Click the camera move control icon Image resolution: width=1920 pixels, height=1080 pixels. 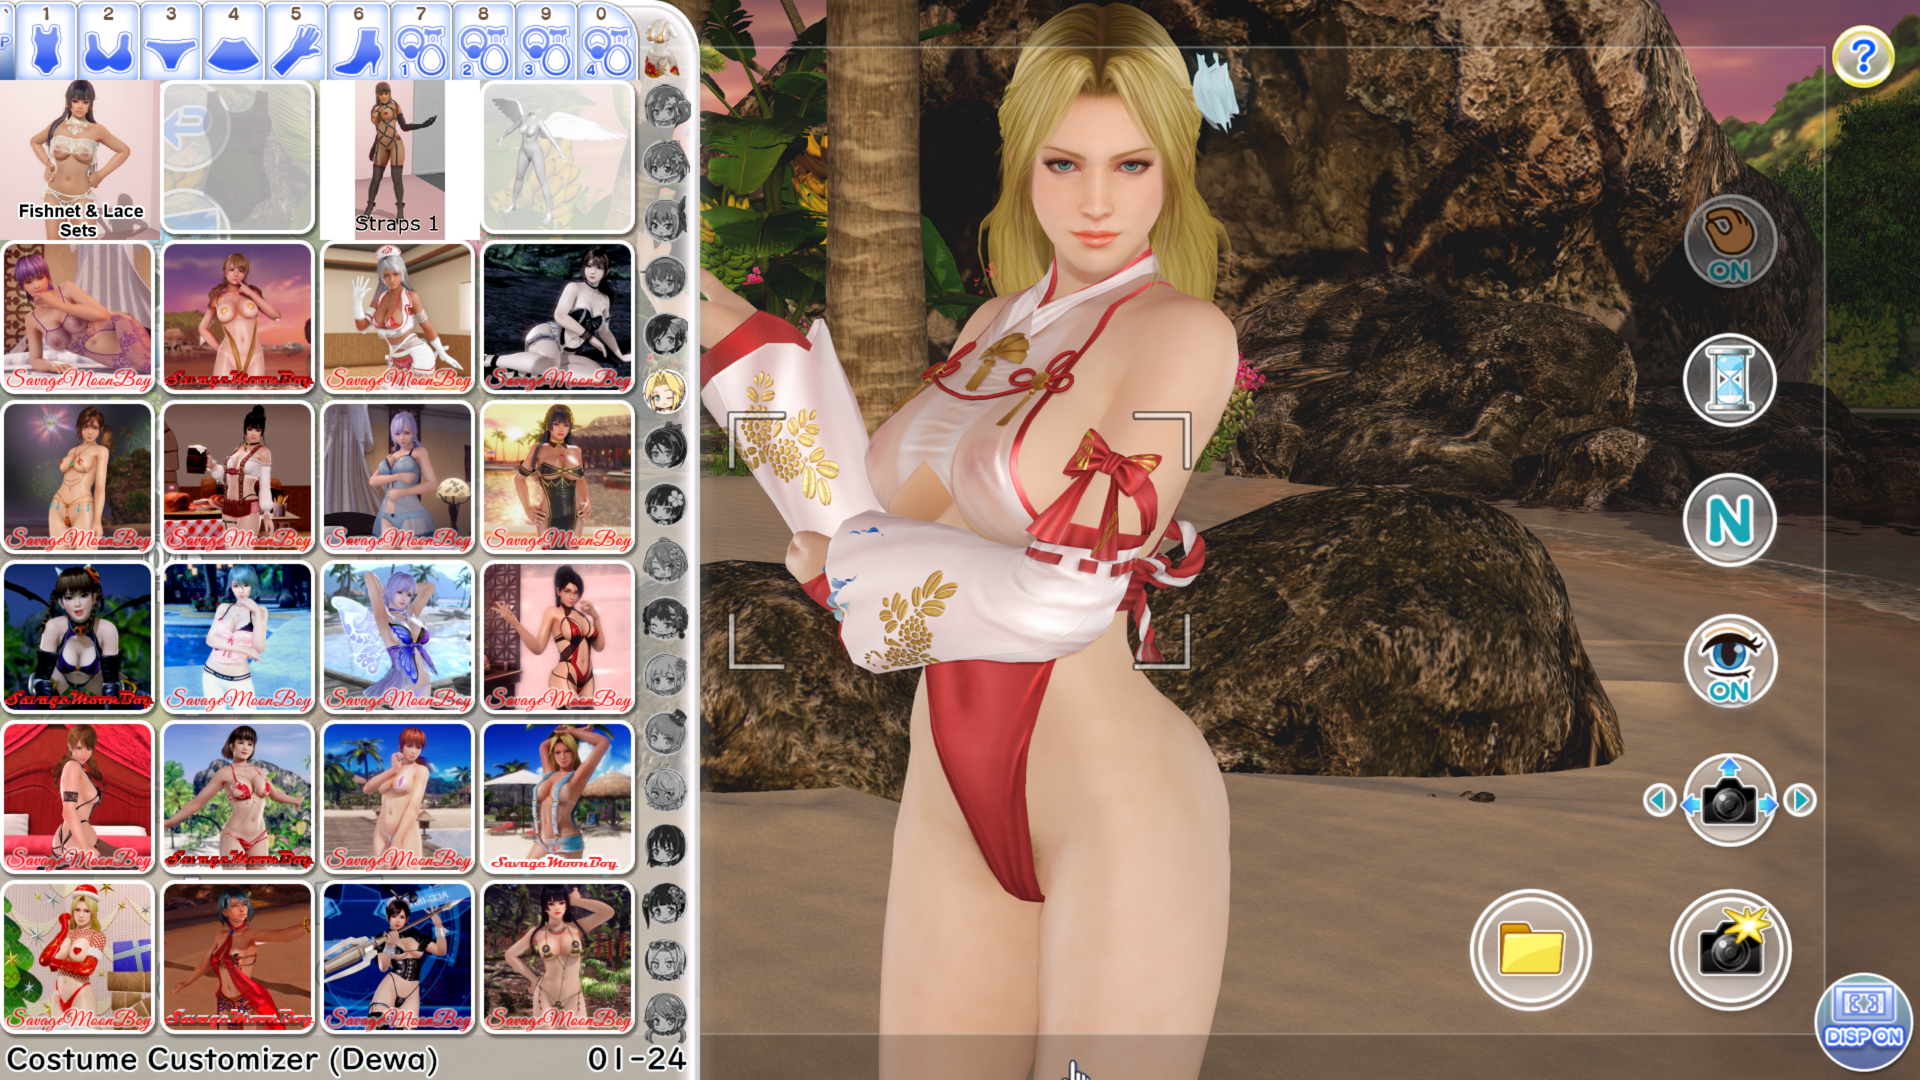pyautogui.click(x=1729, y=800)
